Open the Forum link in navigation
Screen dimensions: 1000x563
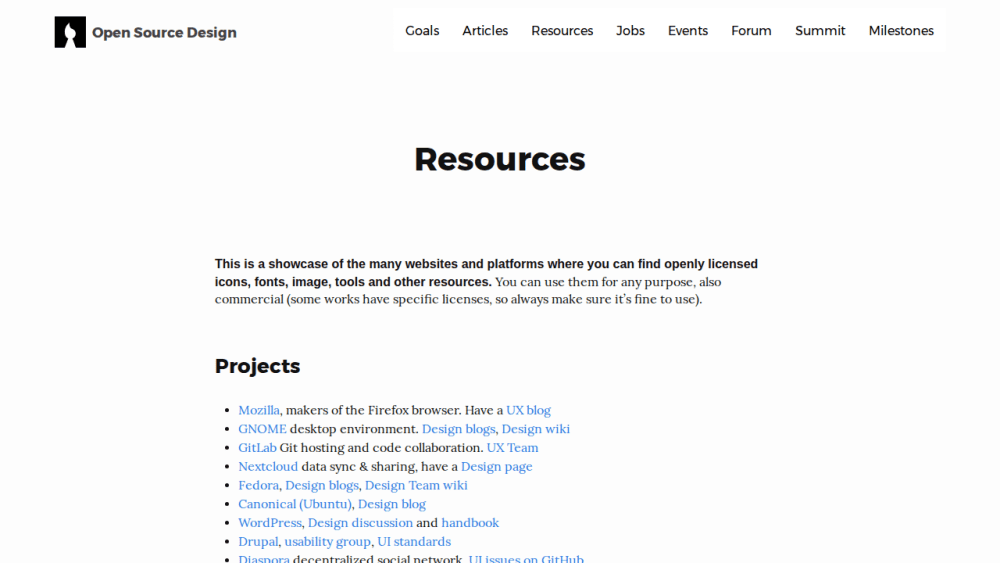point(751,31)
